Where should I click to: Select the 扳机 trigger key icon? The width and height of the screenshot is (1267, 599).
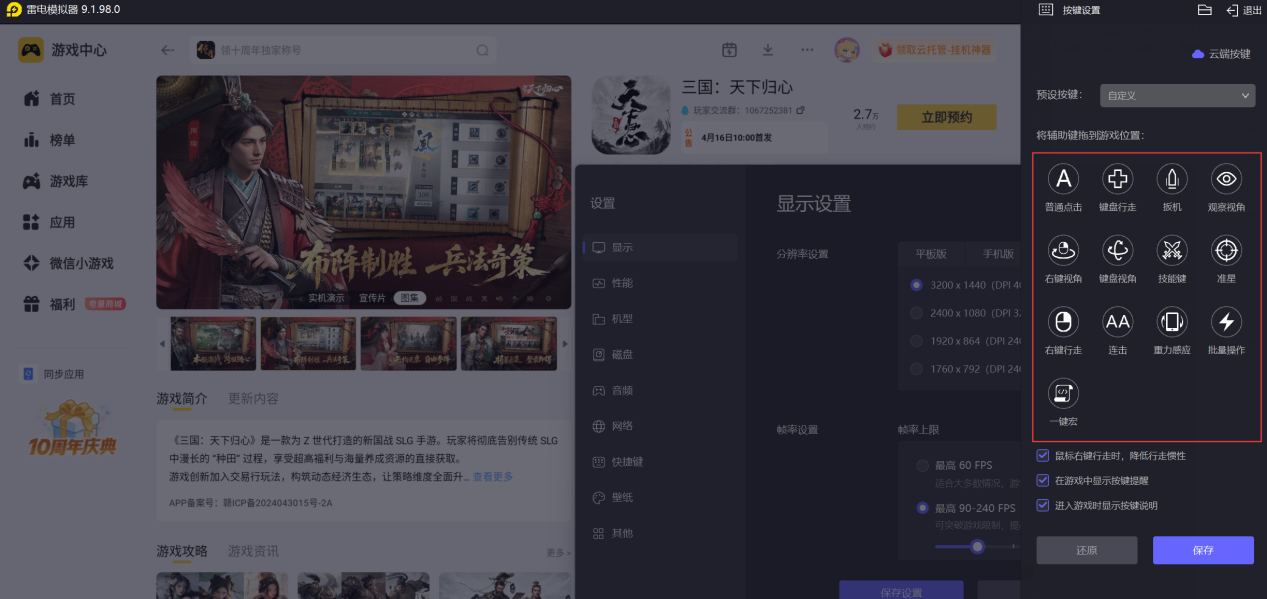coord(1172,179)
